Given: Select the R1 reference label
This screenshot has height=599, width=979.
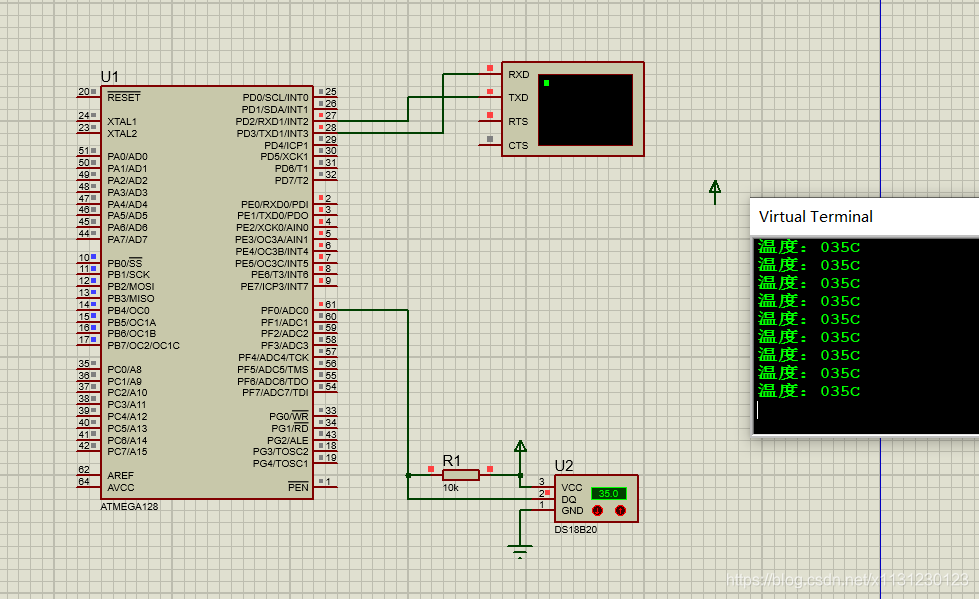Looking at the screenshot, I should (x=451, y=460).
